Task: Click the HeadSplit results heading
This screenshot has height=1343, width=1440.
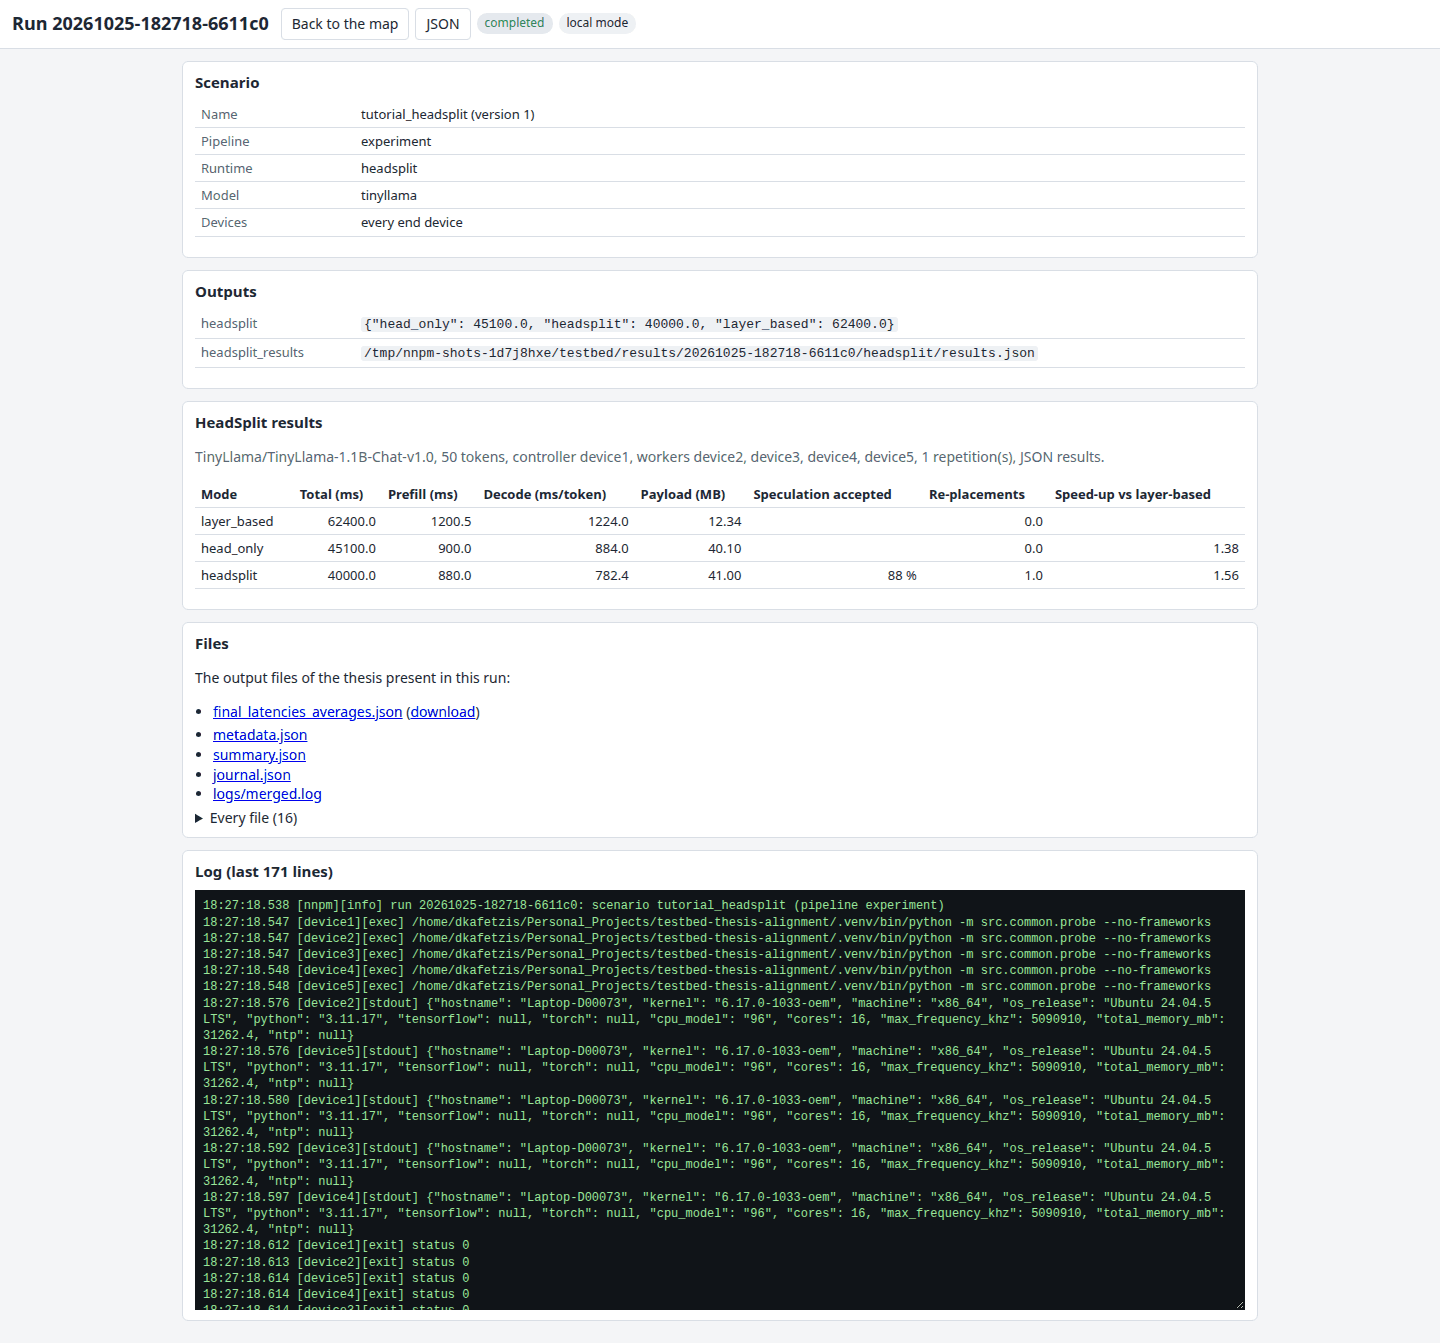Action: click(x=259, y=423)
